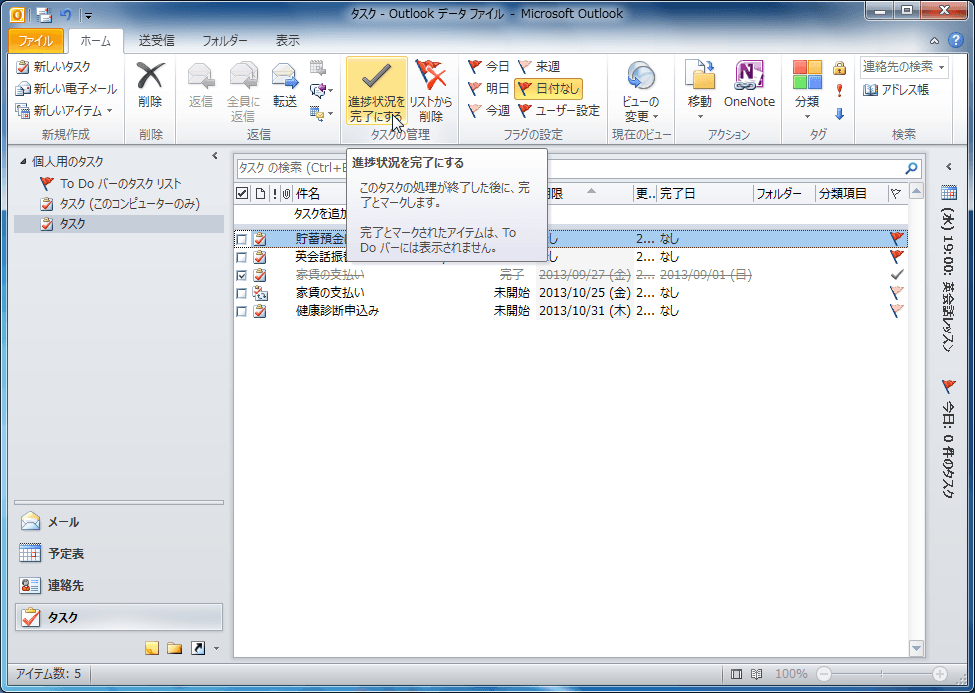Open the File (ファイル) tab
The width and height of the screenshot is (975, 693).
pyautogui.click(x=35, y=41)
